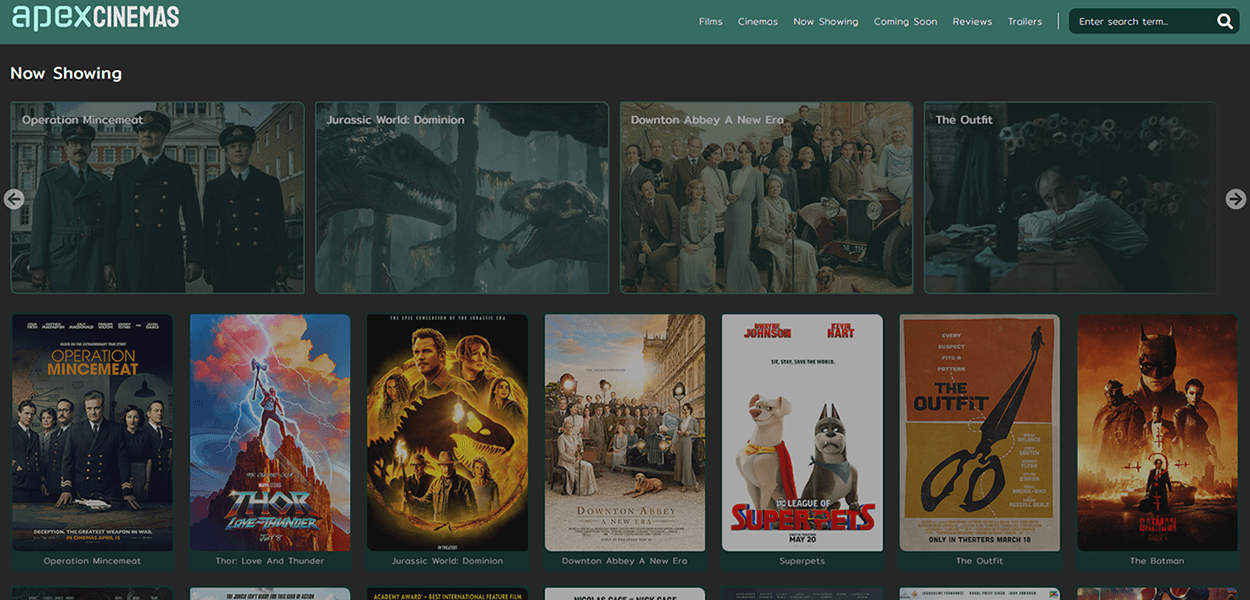The height and width of the screenshot is (600, 1250).
Task: Go to Coming Soon page
Action: [906, 22]
